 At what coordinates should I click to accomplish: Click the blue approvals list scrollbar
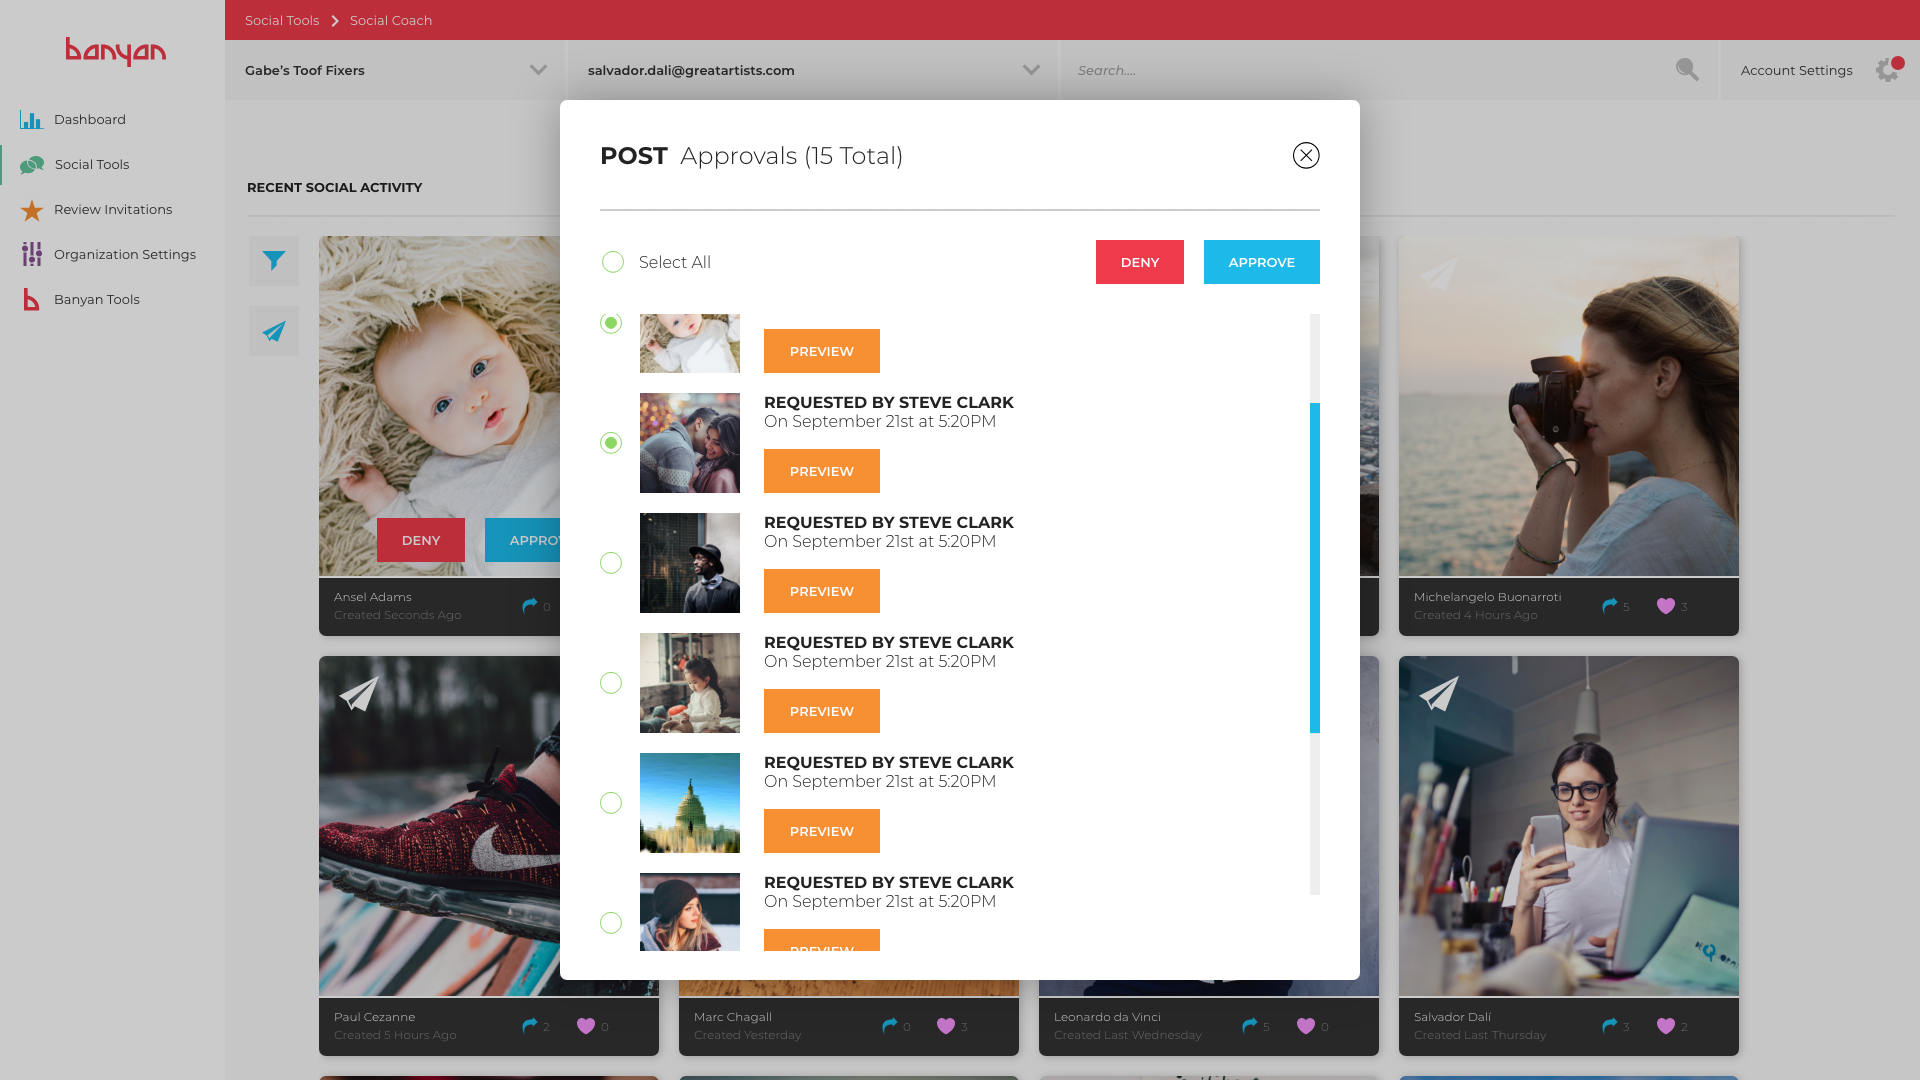1315,568
